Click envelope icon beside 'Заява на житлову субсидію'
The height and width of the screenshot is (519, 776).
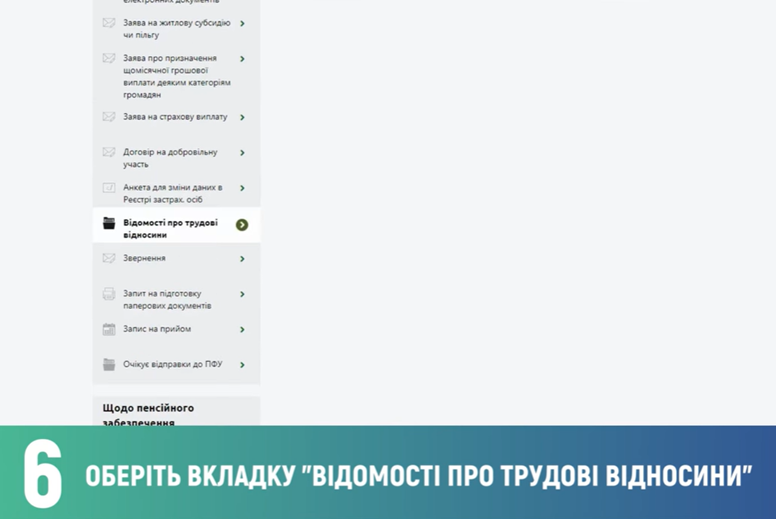pos(109,23)
